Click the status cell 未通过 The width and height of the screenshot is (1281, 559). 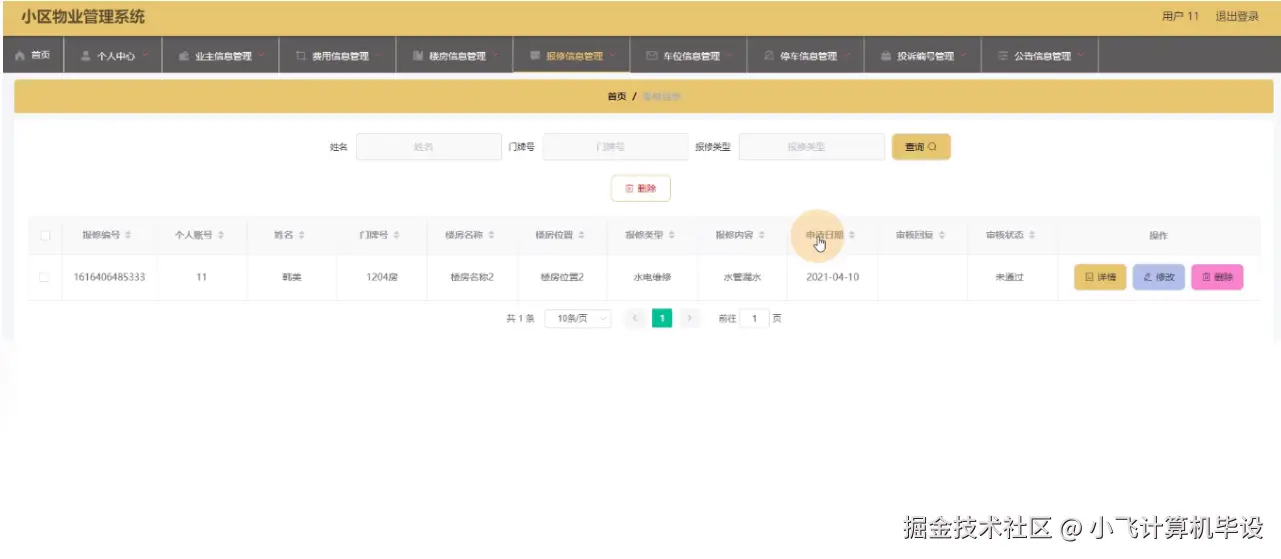click(1010, 277)
